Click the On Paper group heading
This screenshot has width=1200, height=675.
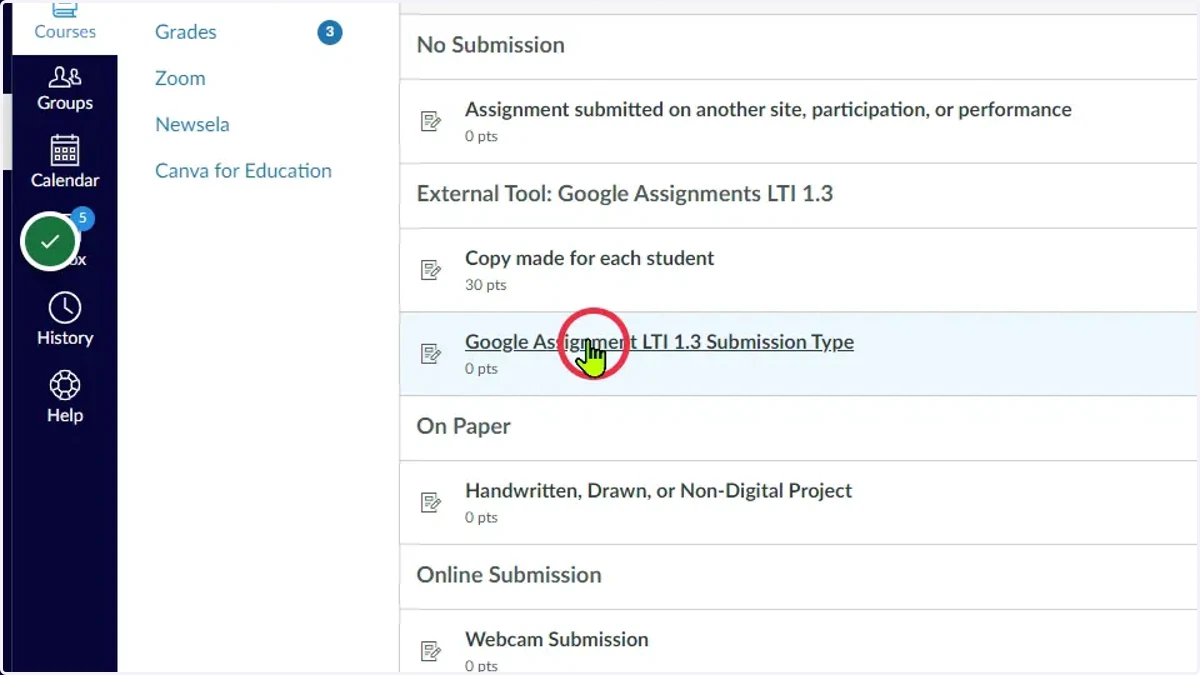(463, 426)
